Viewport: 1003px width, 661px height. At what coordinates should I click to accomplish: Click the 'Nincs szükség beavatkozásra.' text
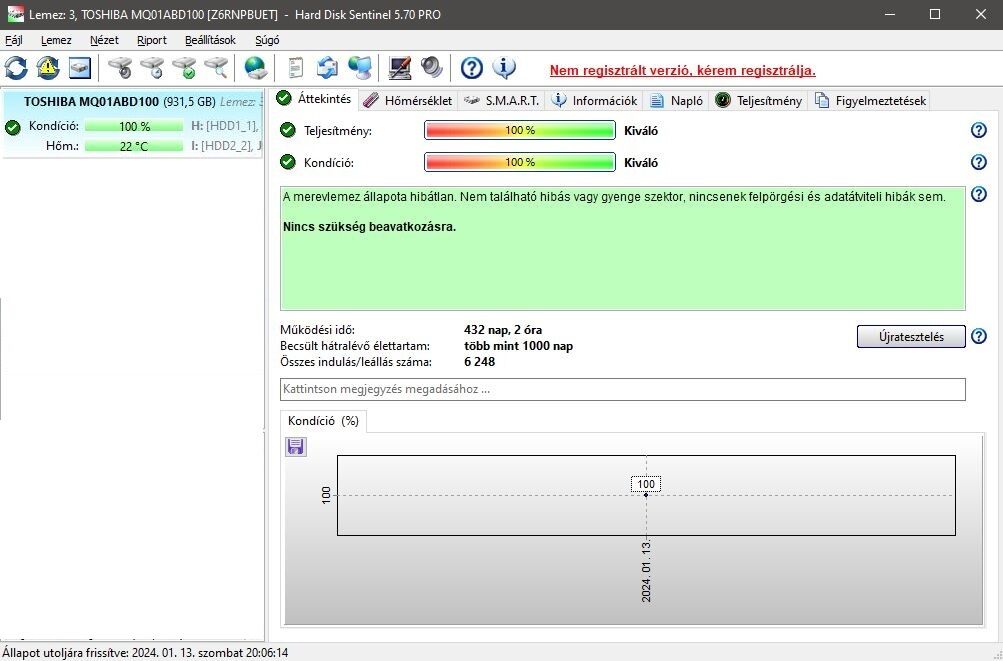369,227
